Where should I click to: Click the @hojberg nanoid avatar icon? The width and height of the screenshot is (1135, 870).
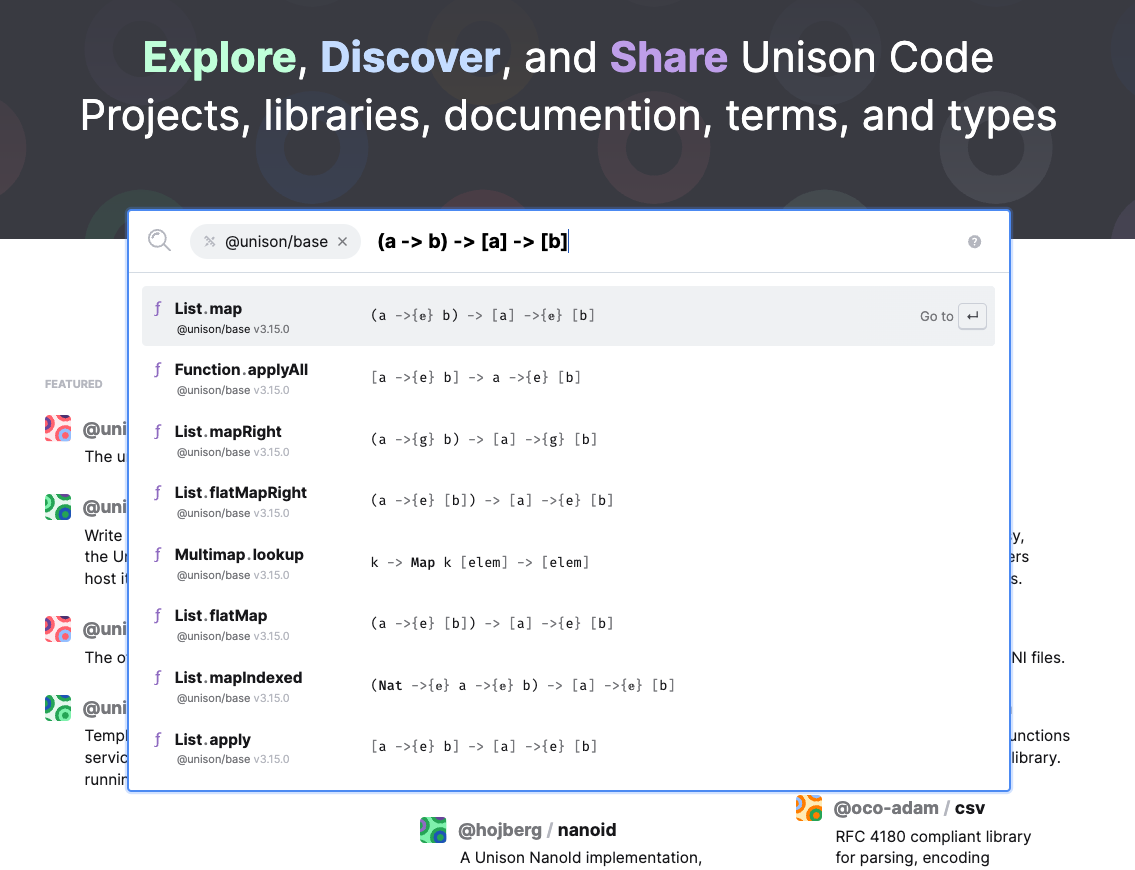(x=433, y=829)
